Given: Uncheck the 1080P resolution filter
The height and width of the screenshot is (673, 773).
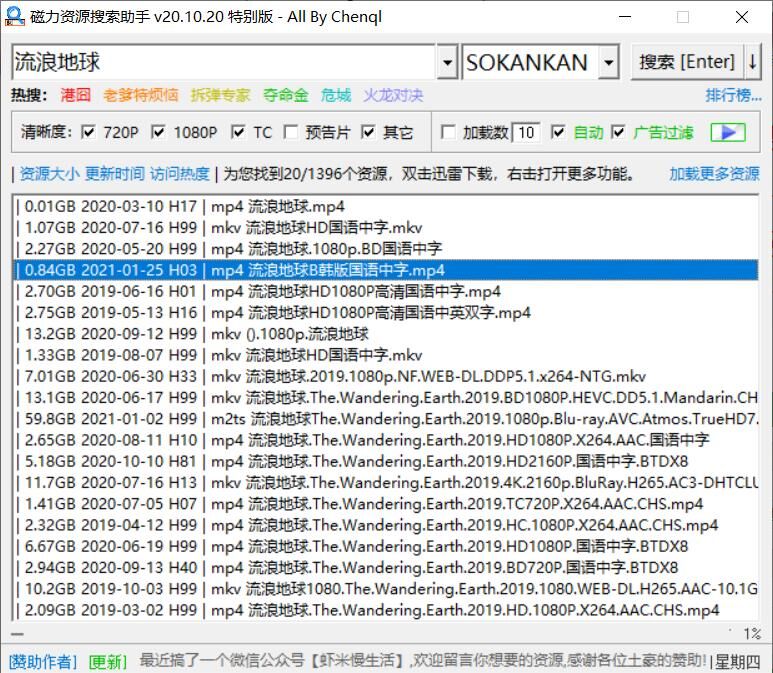Looking at the screenshot, I should [x=159, y=132].
